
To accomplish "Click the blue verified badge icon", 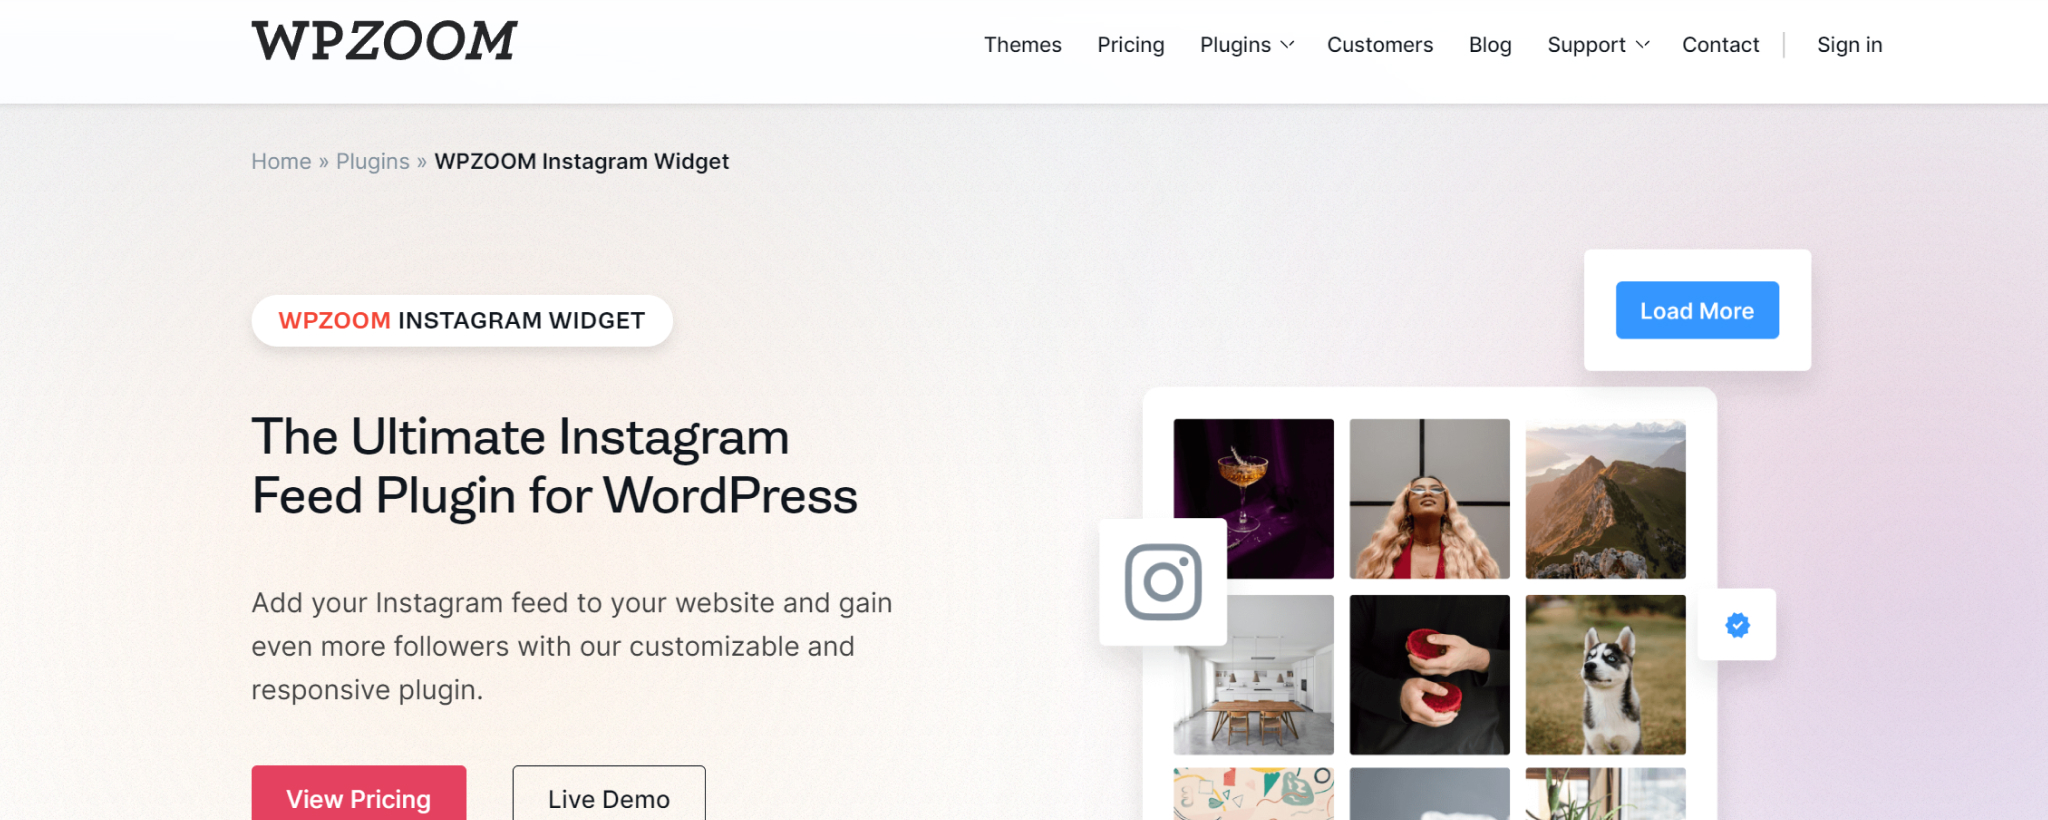I will click(1738, 625).
